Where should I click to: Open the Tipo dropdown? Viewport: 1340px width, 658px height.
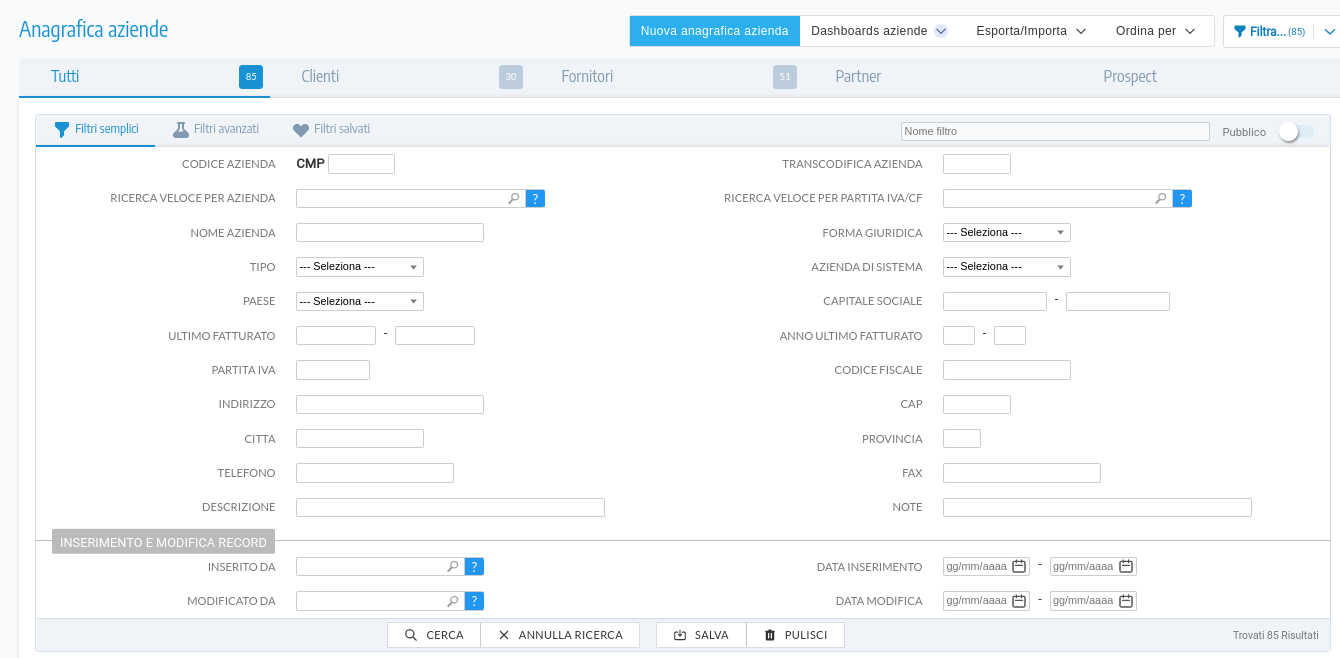coord(360,267)
